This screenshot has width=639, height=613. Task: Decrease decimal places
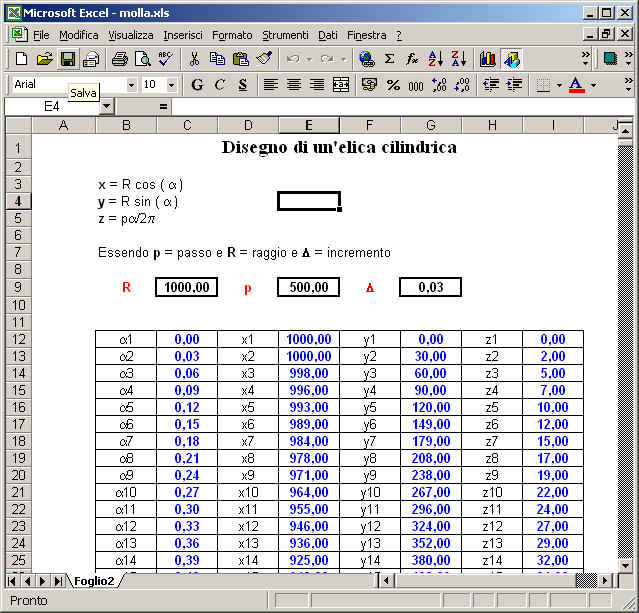pyautogui.click(x=462, y=85)
